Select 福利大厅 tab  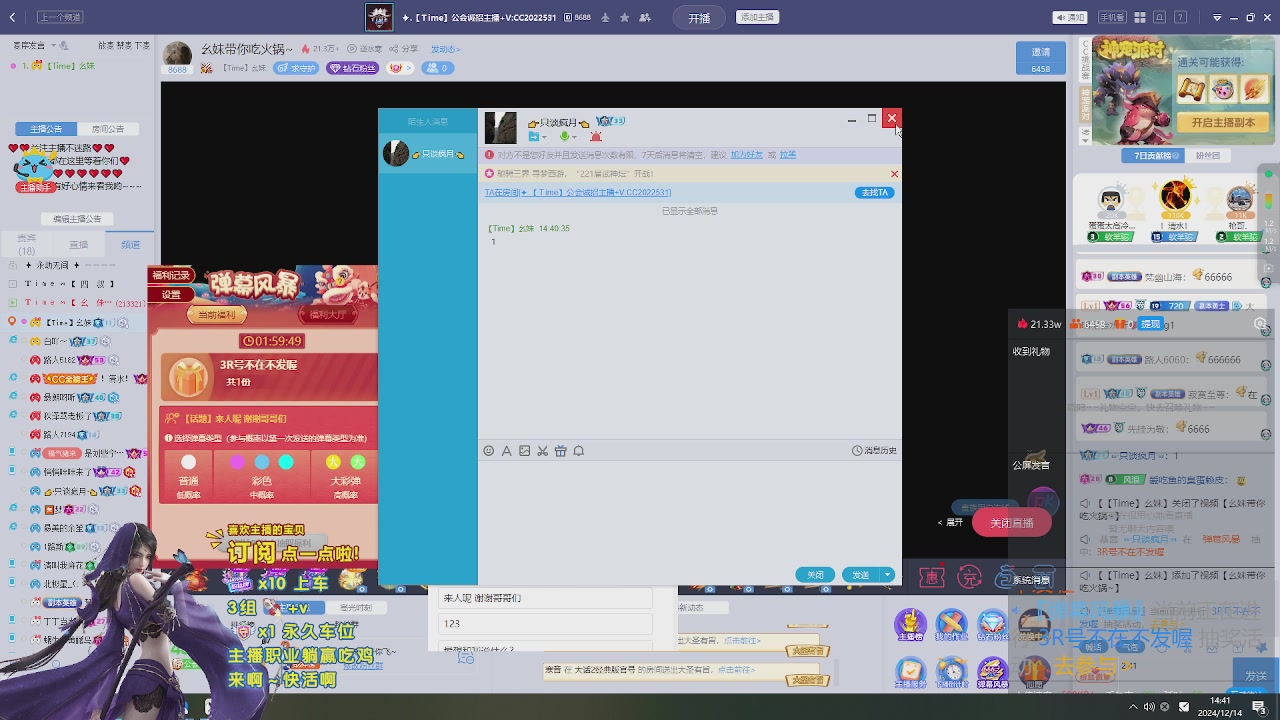(x=327, y=315)
